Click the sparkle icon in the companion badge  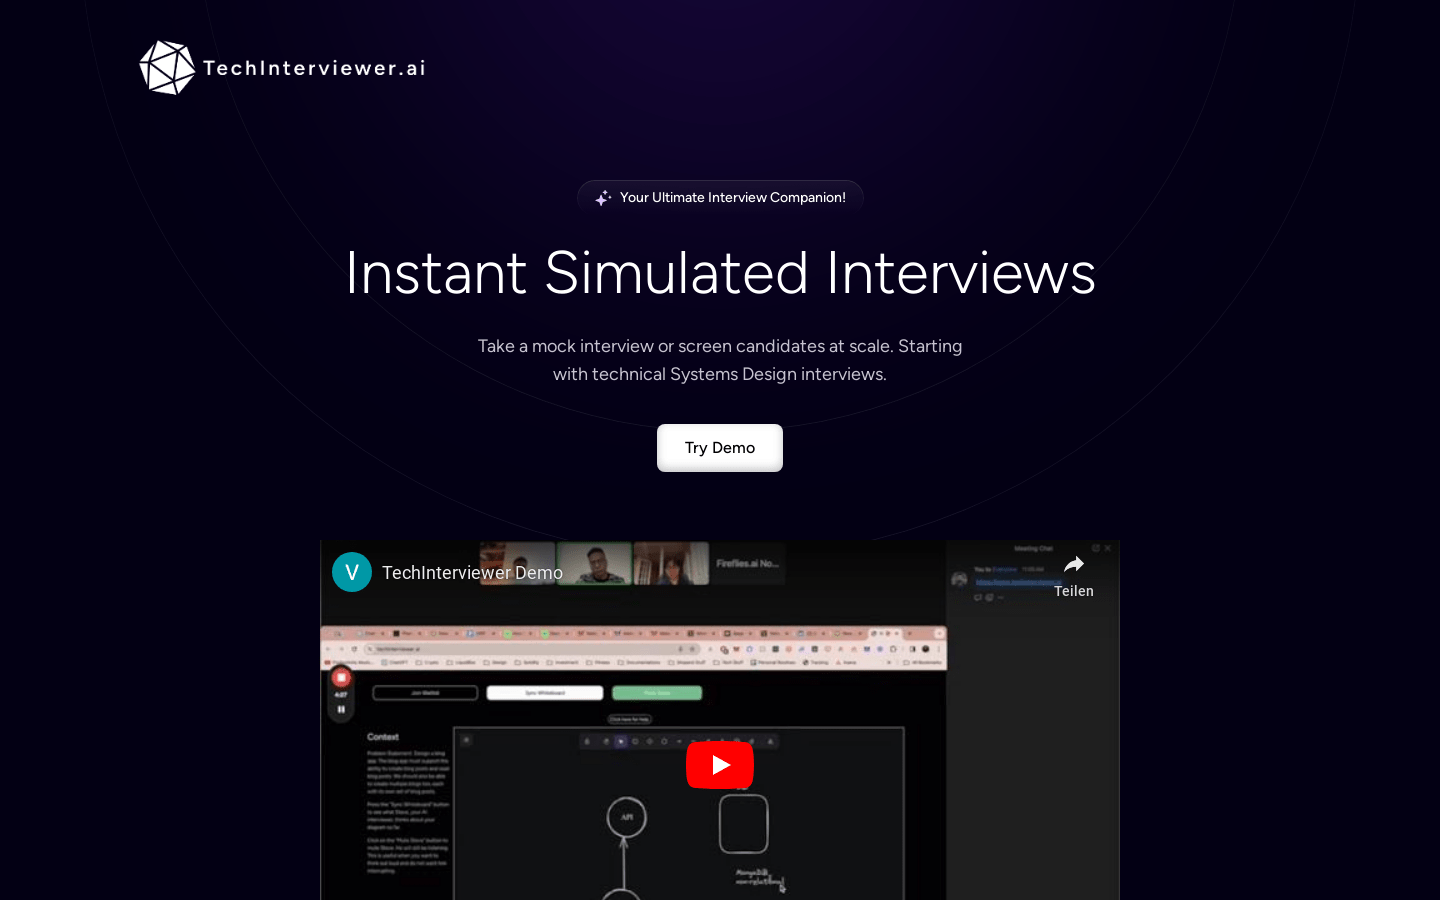point(603,198)
